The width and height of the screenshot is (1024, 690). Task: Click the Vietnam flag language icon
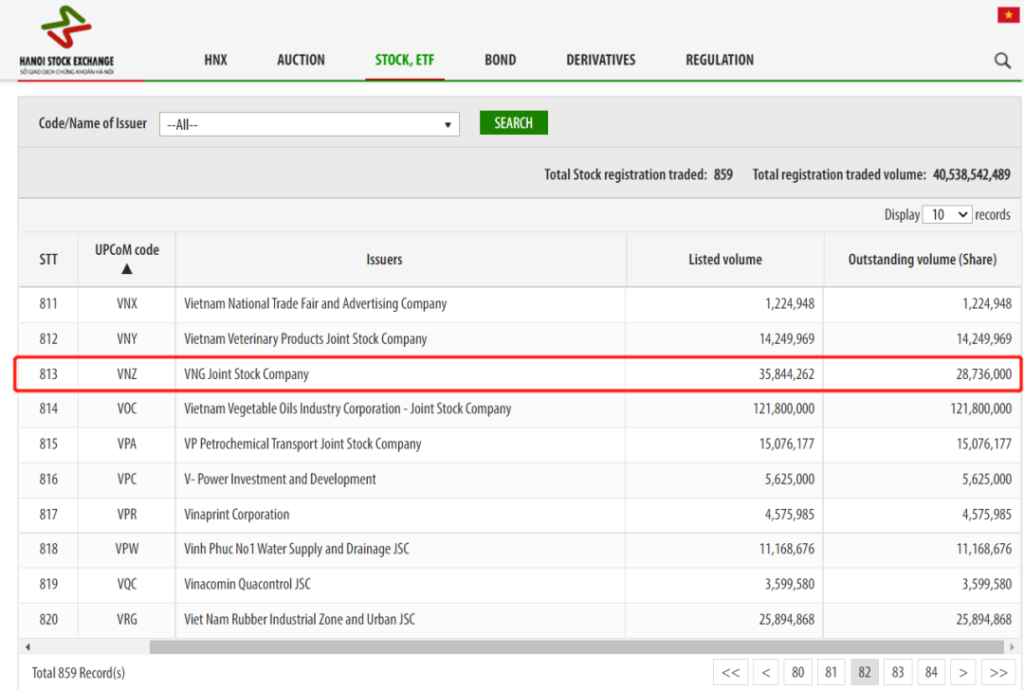pyautogui.click(x=1008, y=14)
